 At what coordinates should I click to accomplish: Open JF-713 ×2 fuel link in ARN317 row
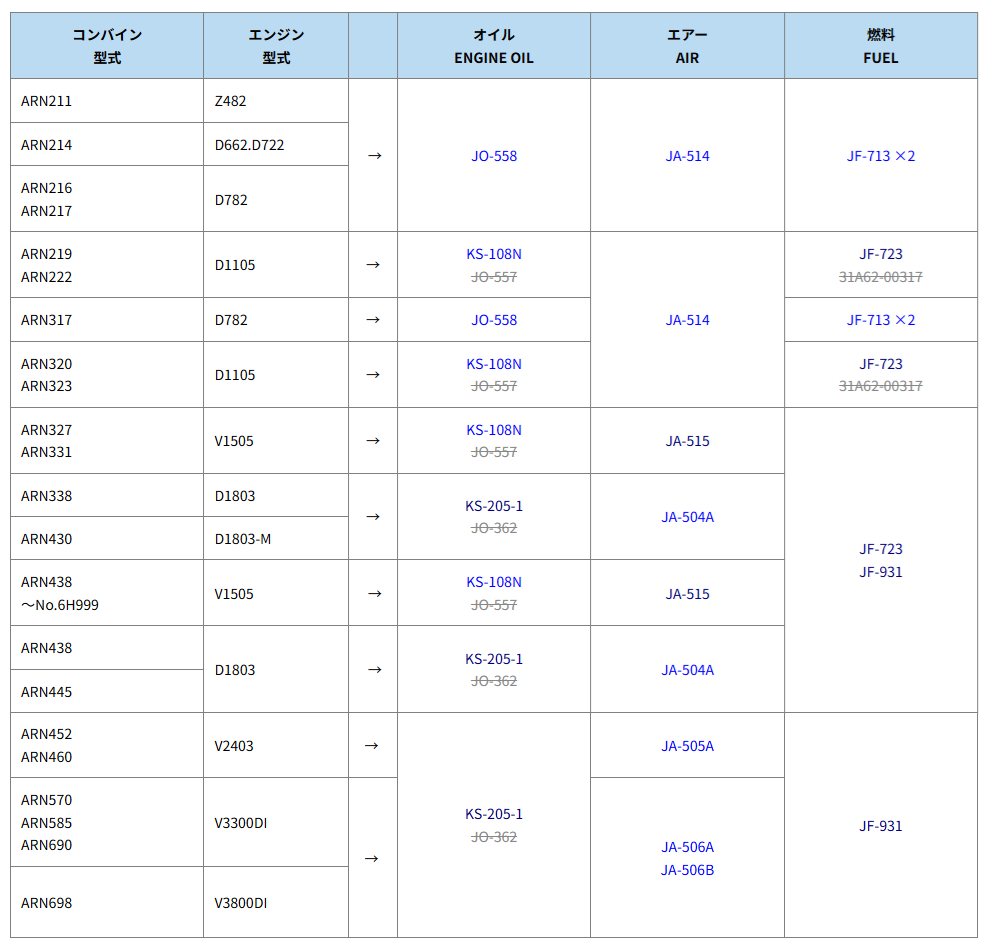pos(880,320)
